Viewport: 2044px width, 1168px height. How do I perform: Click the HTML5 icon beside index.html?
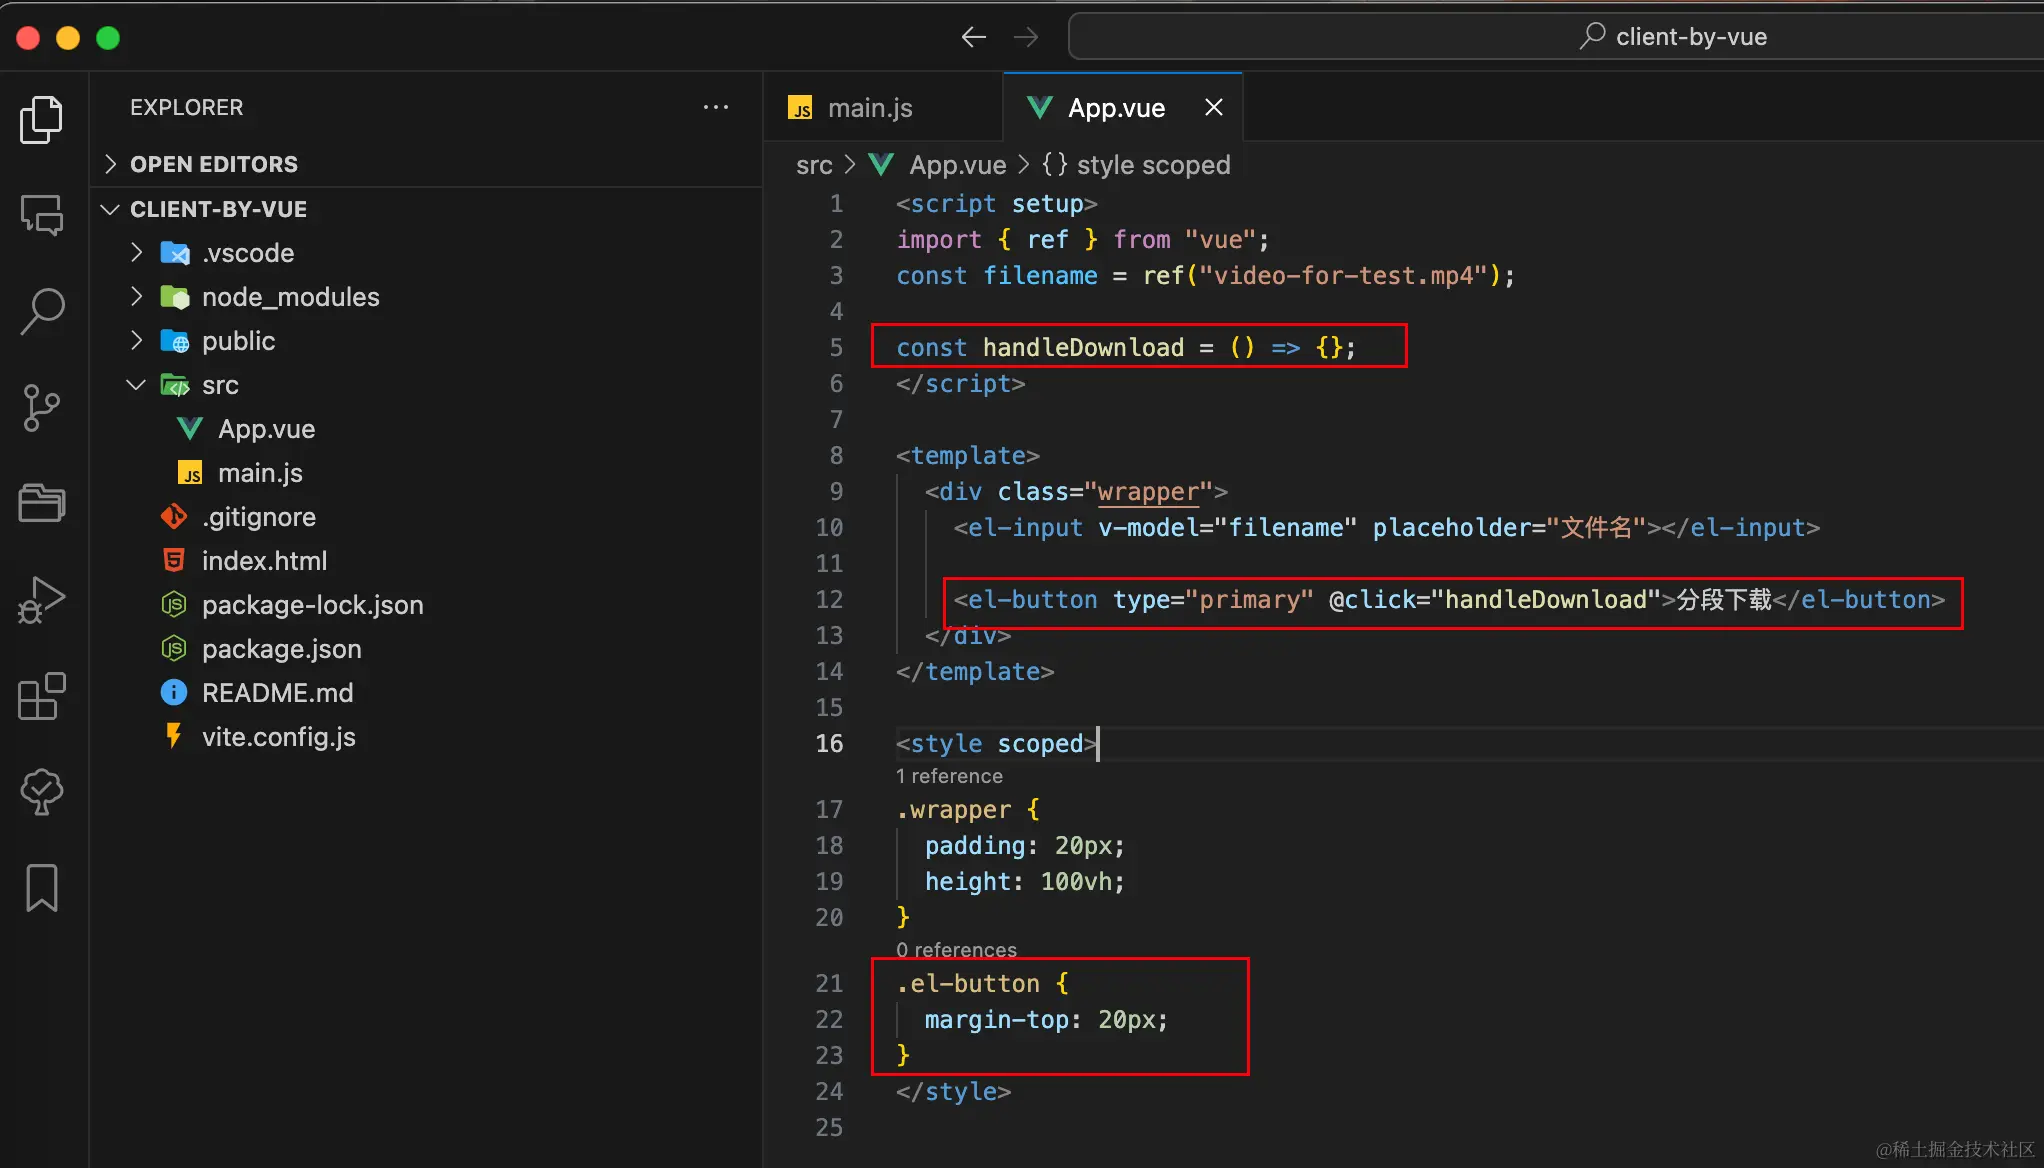(174, 561)
